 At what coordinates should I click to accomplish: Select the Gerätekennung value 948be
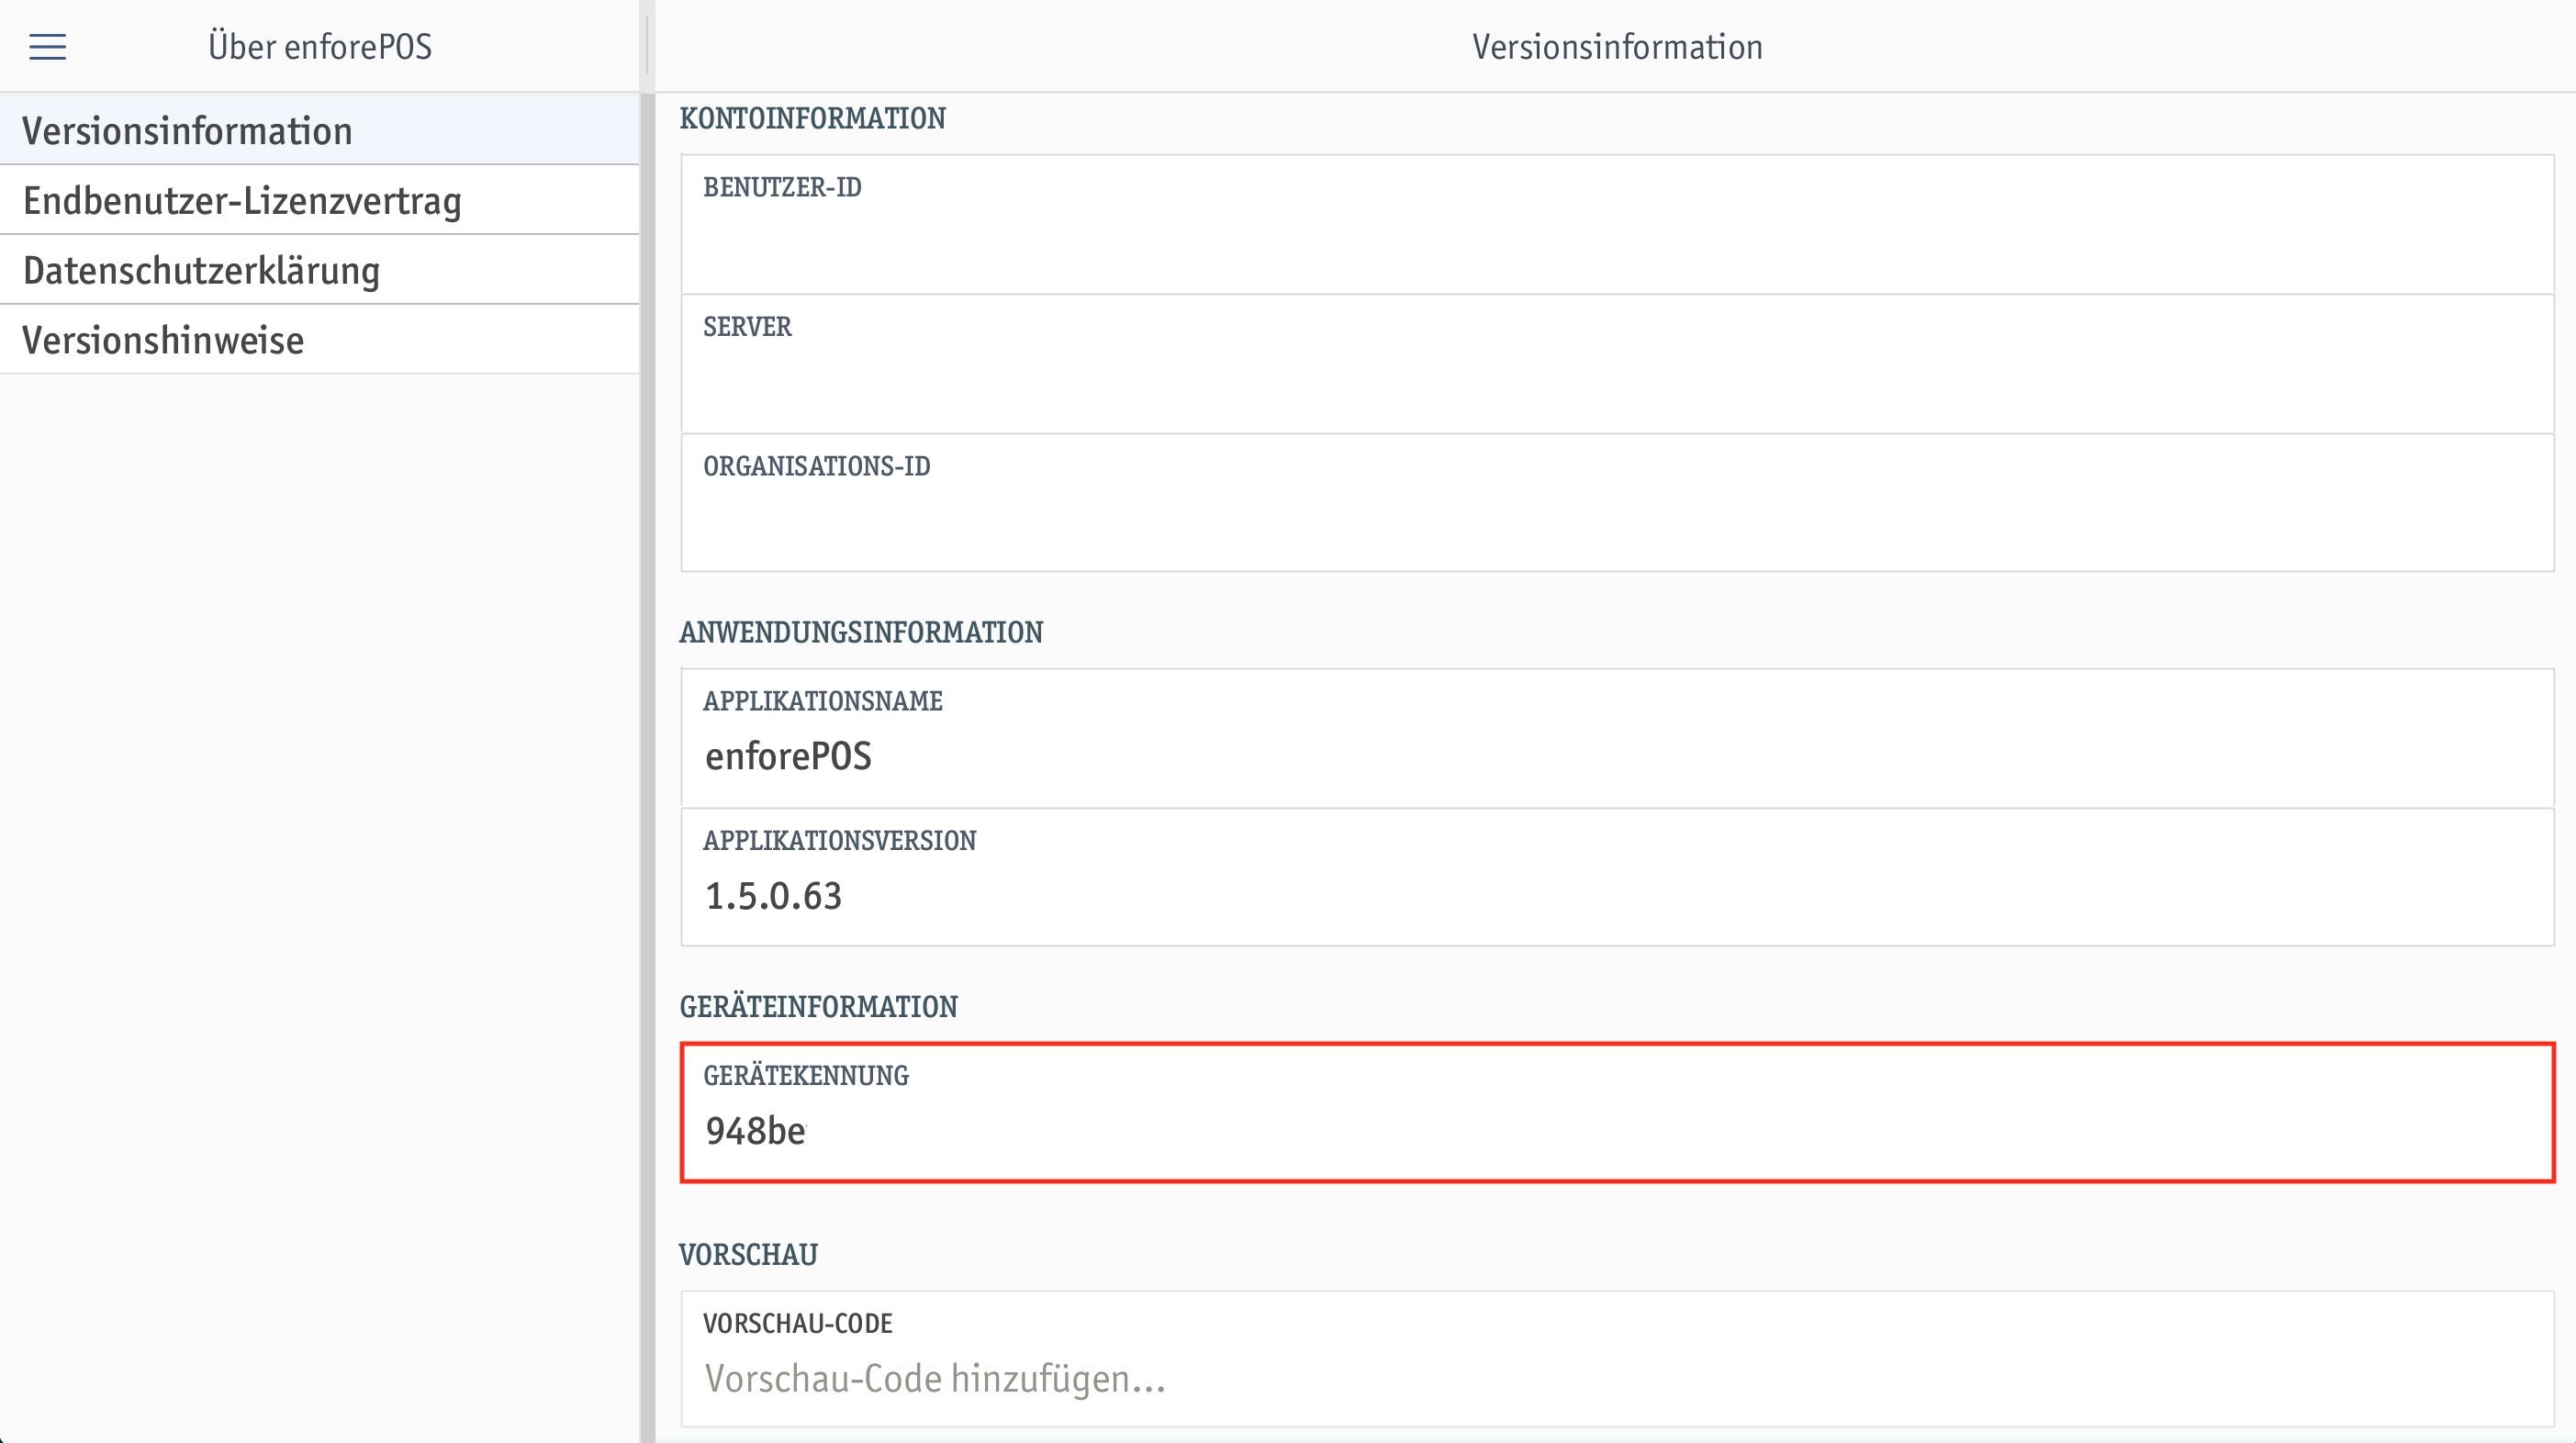(x=755, y=1131)
